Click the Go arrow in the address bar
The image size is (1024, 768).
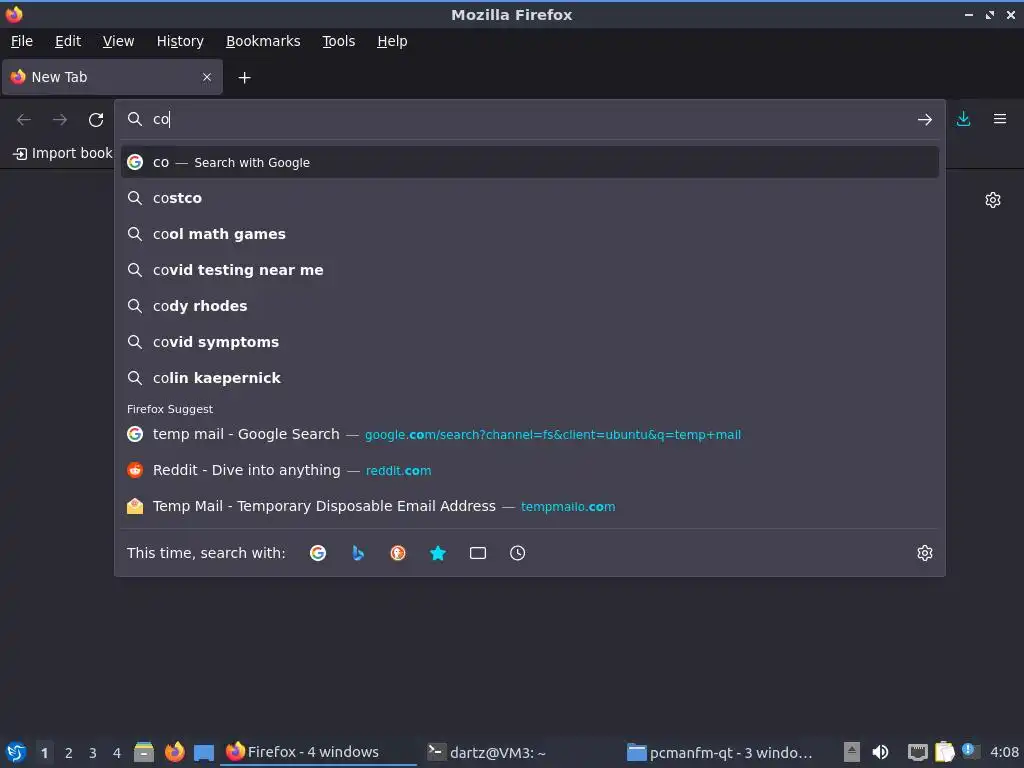[x=924, y=120]
